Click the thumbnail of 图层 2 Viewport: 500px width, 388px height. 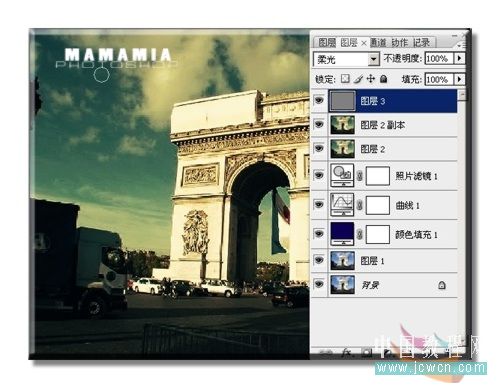pyautogui.click(x=342, y=149)
